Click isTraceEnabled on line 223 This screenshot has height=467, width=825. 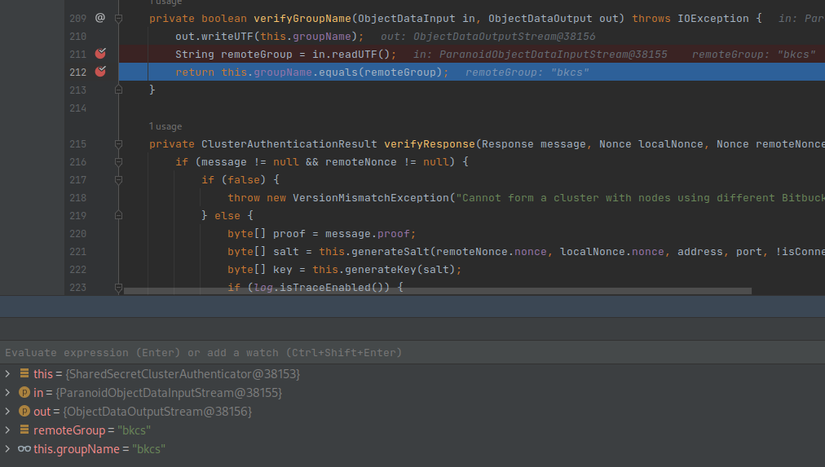point(325,287)
